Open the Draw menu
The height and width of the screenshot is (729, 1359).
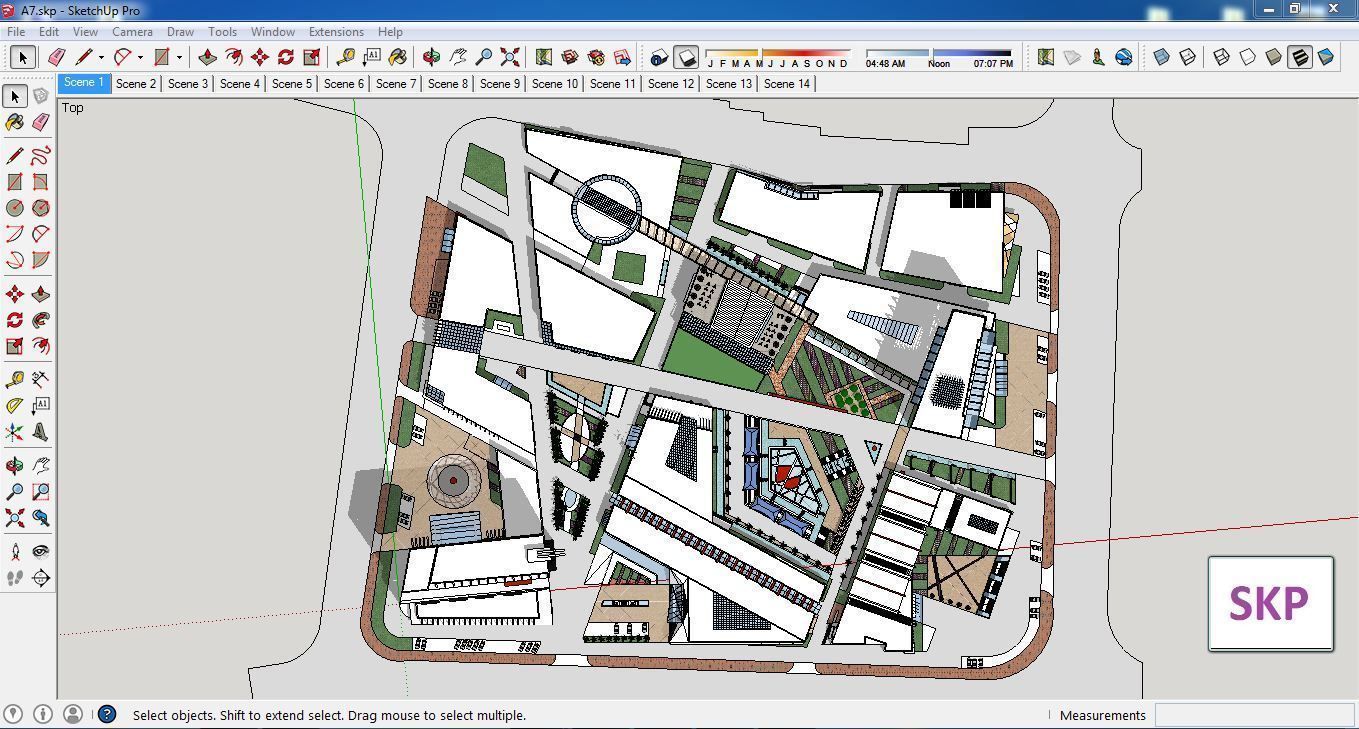click(x=180, y=32)
